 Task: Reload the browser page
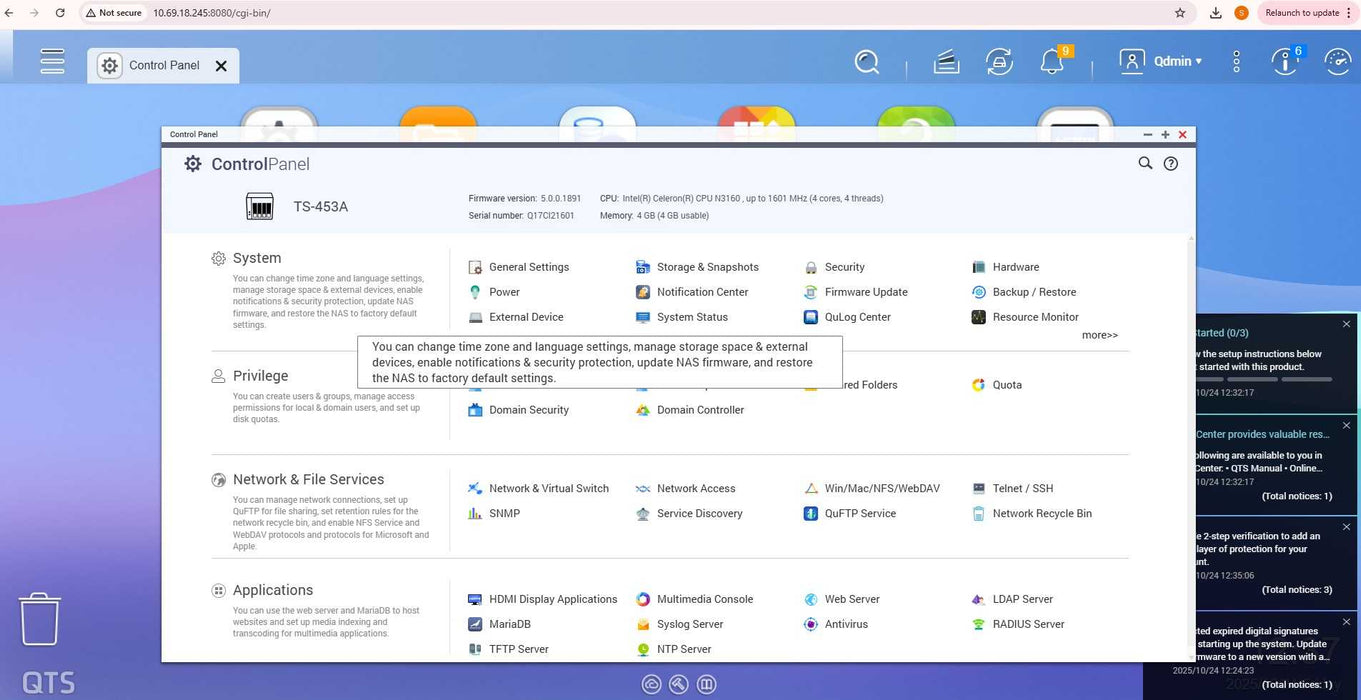click(x=60, y=13)
